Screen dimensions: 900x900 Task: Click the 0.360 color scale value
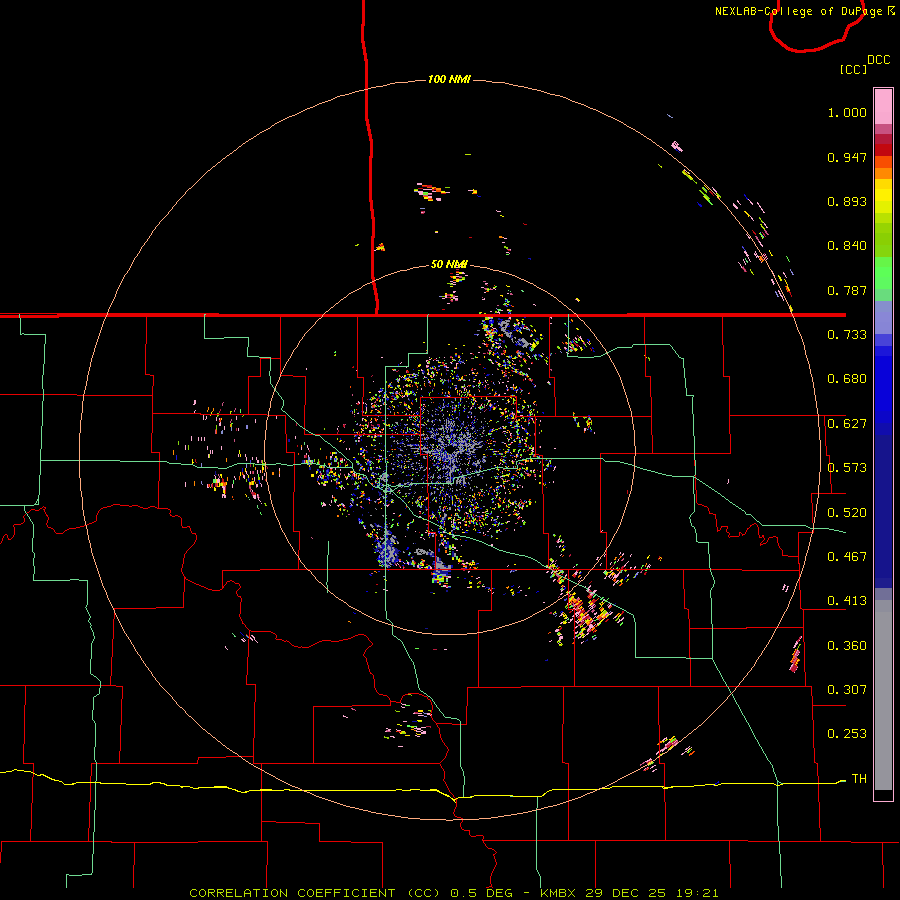(847, 646)
